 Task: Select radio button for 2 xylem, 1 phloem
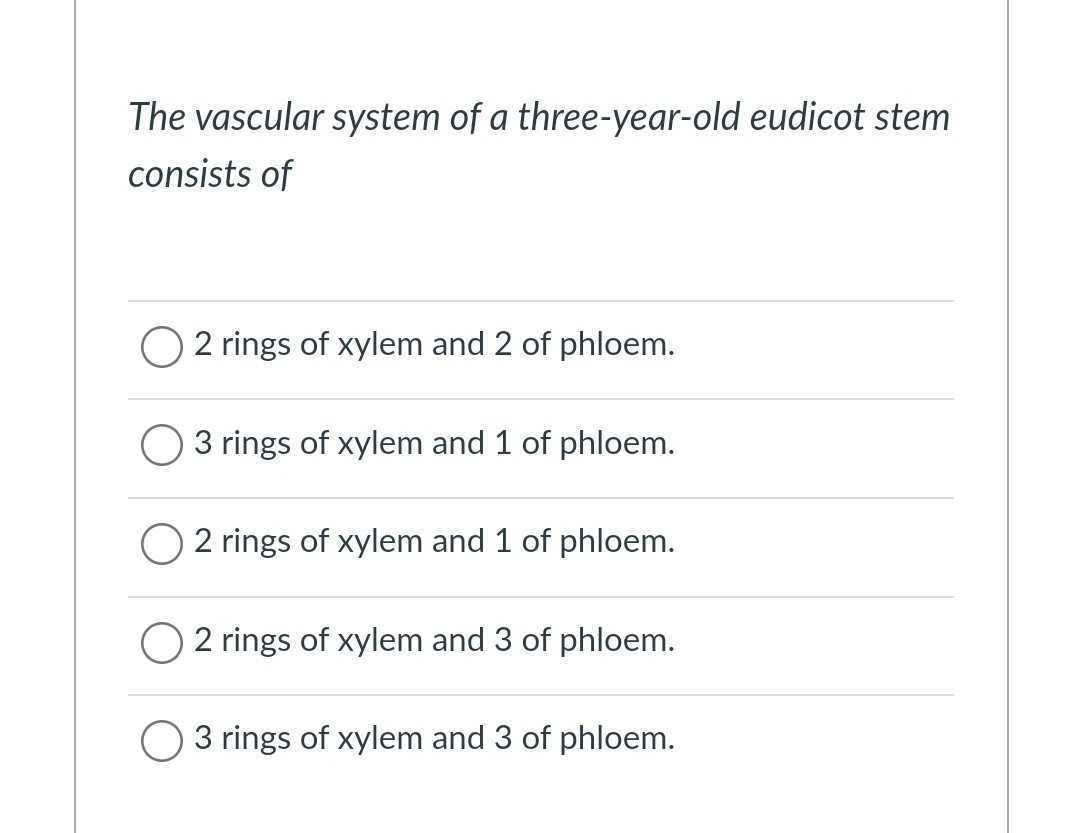(x=162, y=544)
